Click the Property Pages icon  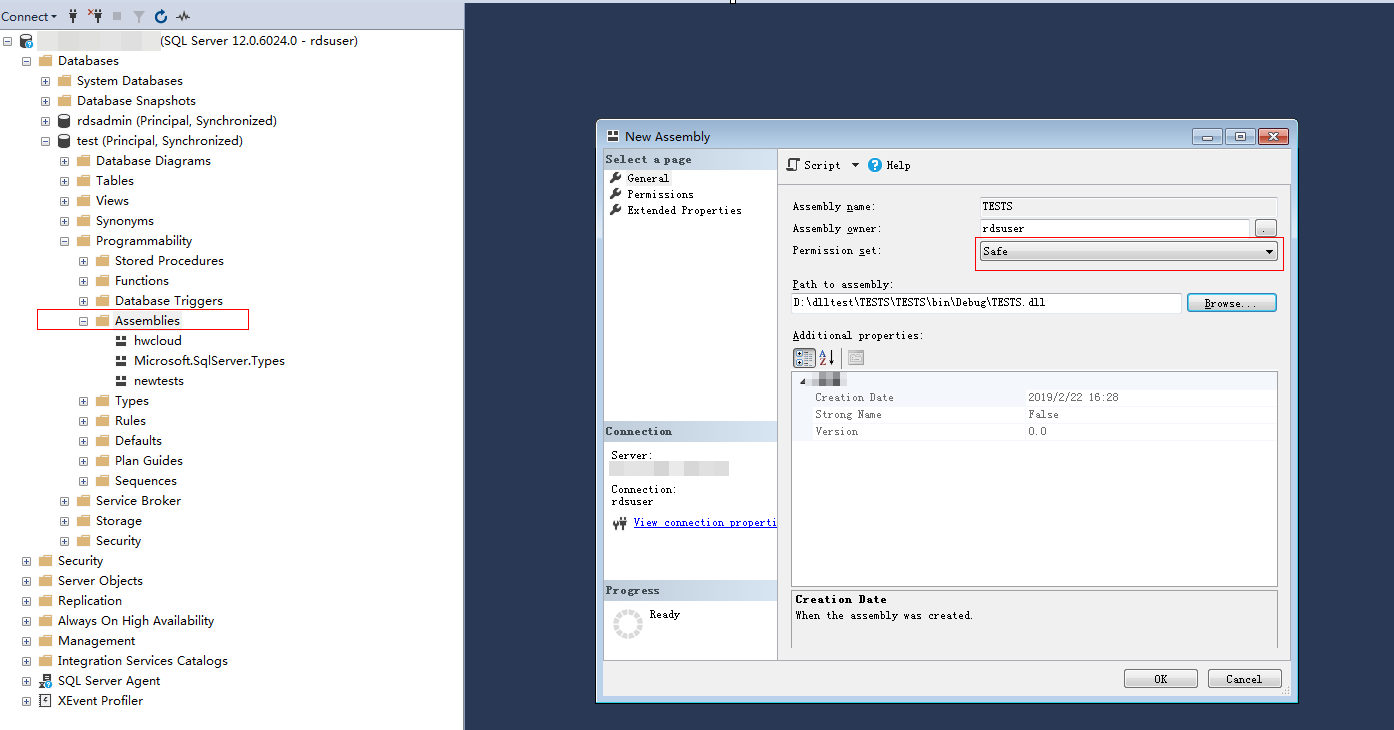[x=856, y=357]
